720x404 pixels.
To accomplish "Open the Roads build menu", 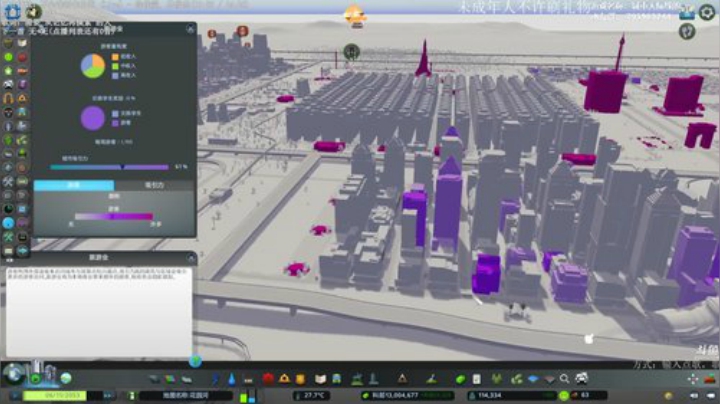I will coord(154,379).
